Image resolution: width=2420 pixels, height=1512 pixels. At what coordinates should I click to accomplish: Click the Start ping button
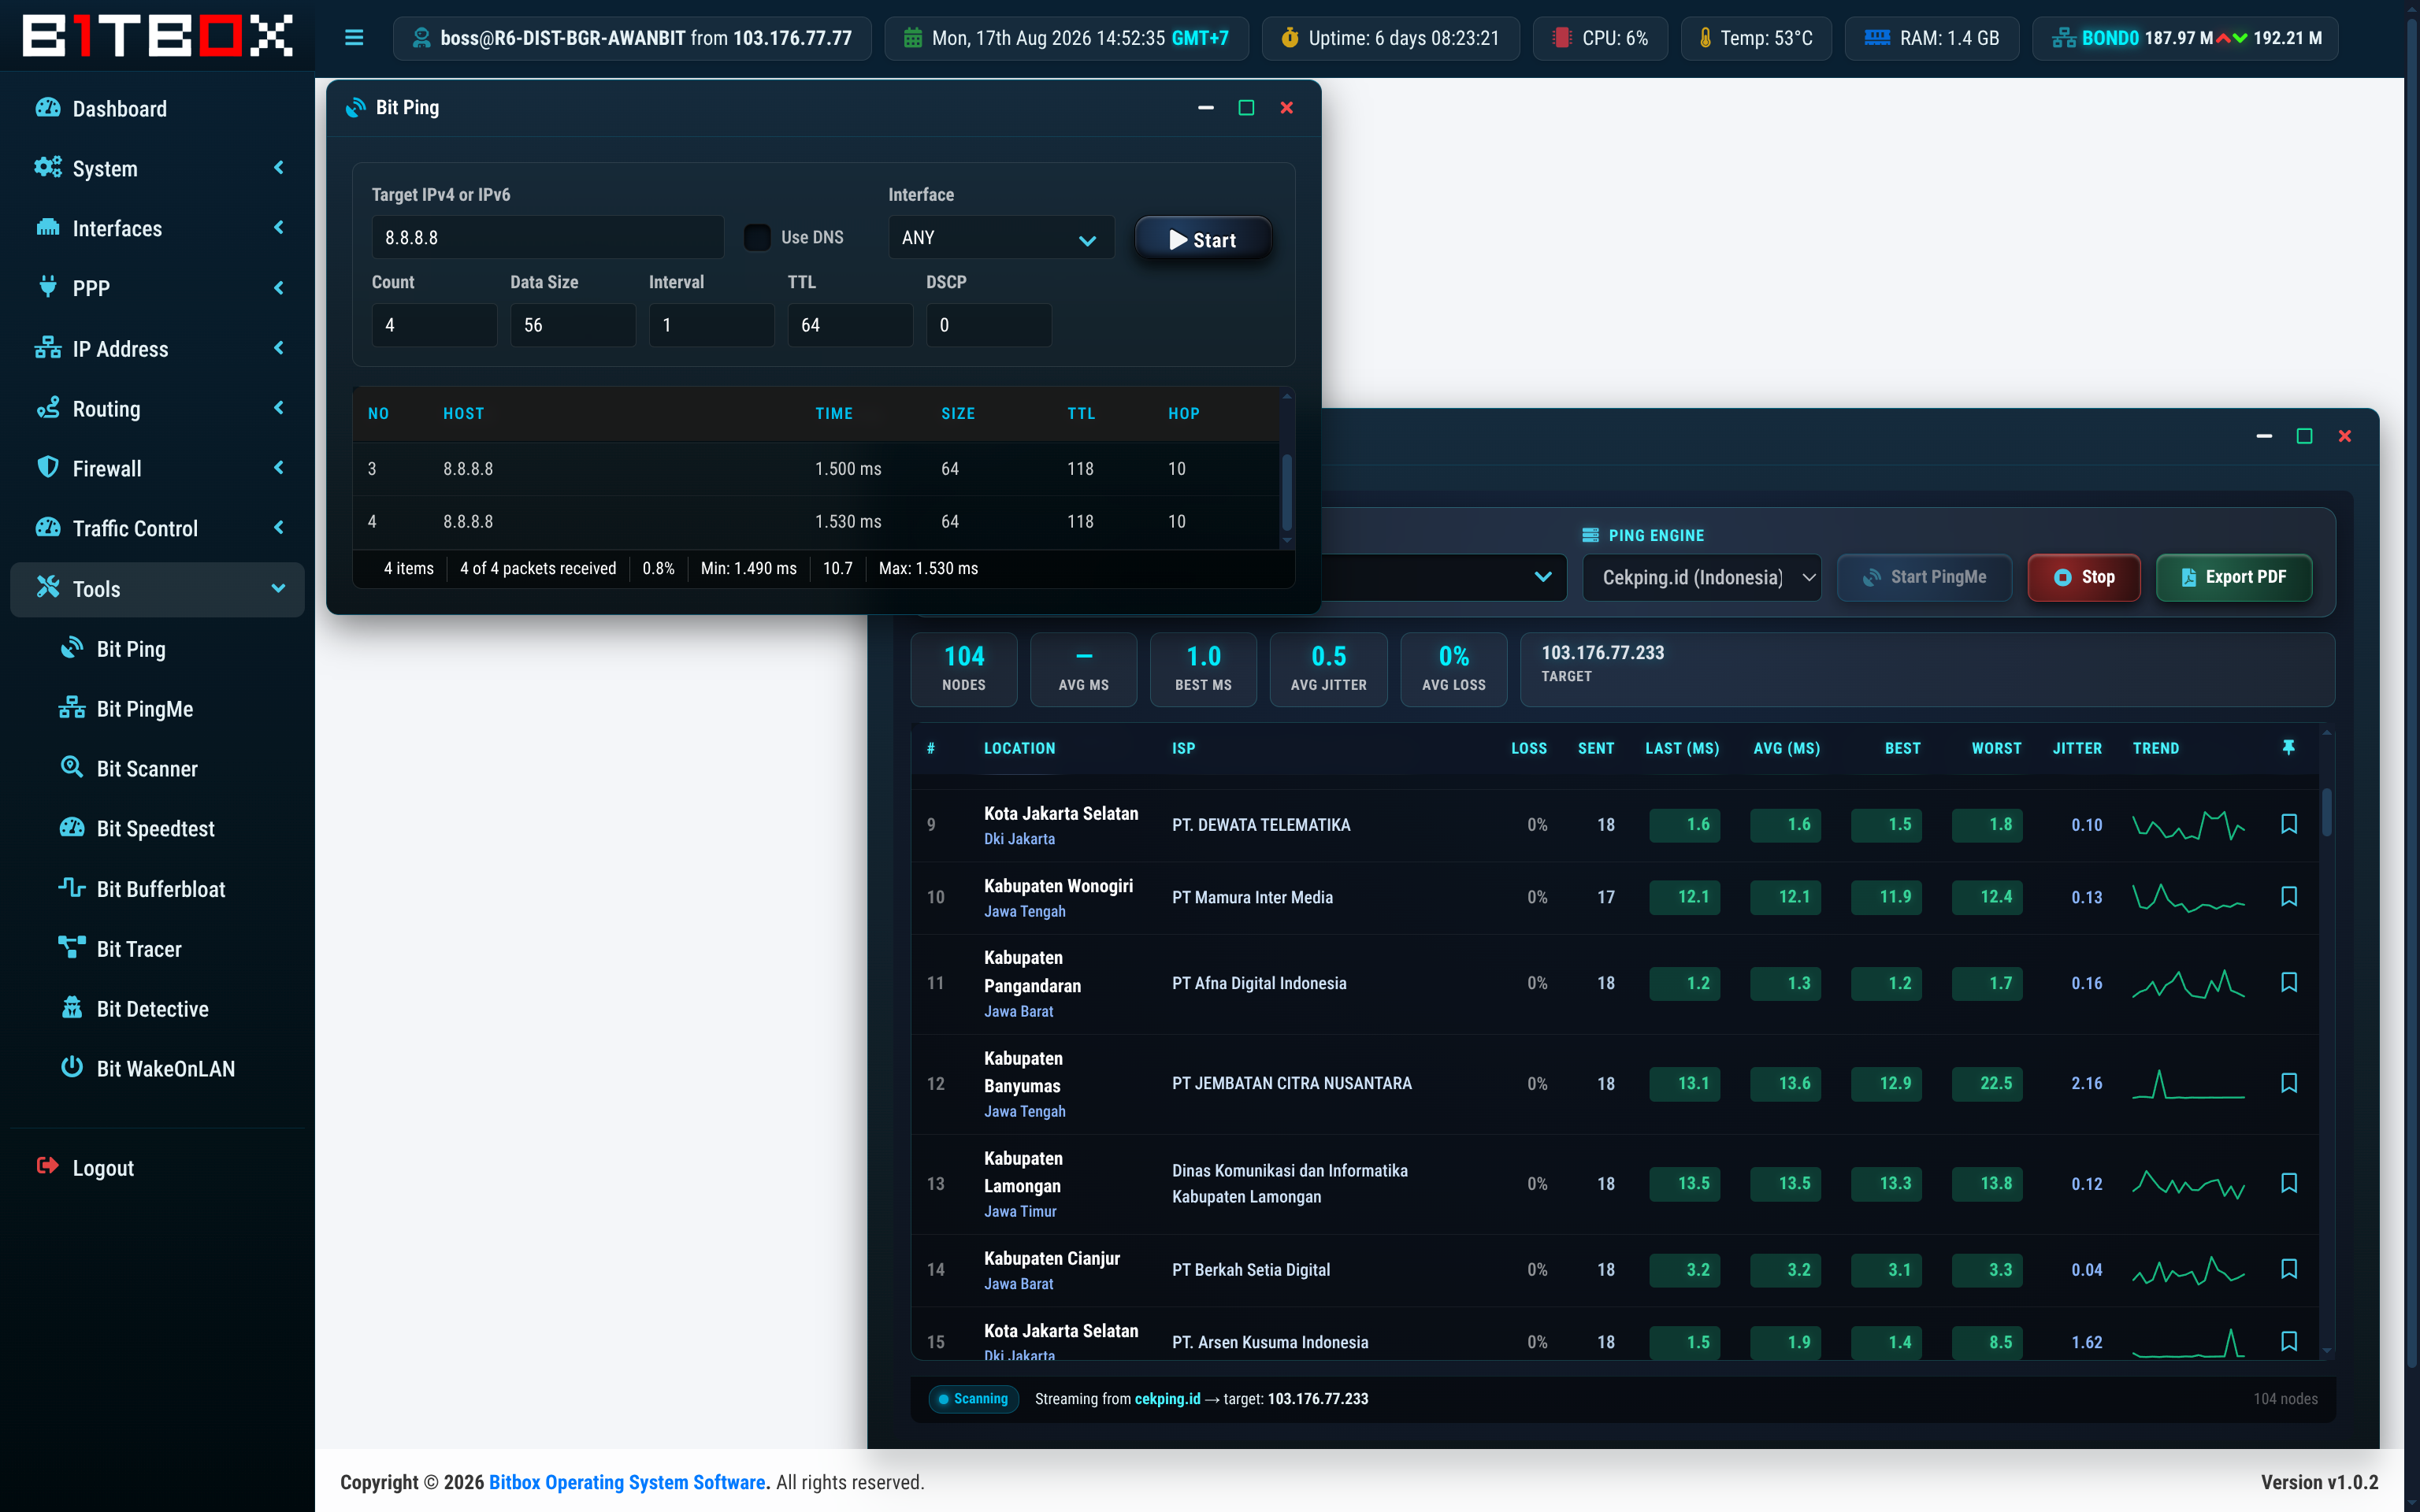pos(1203,239)
